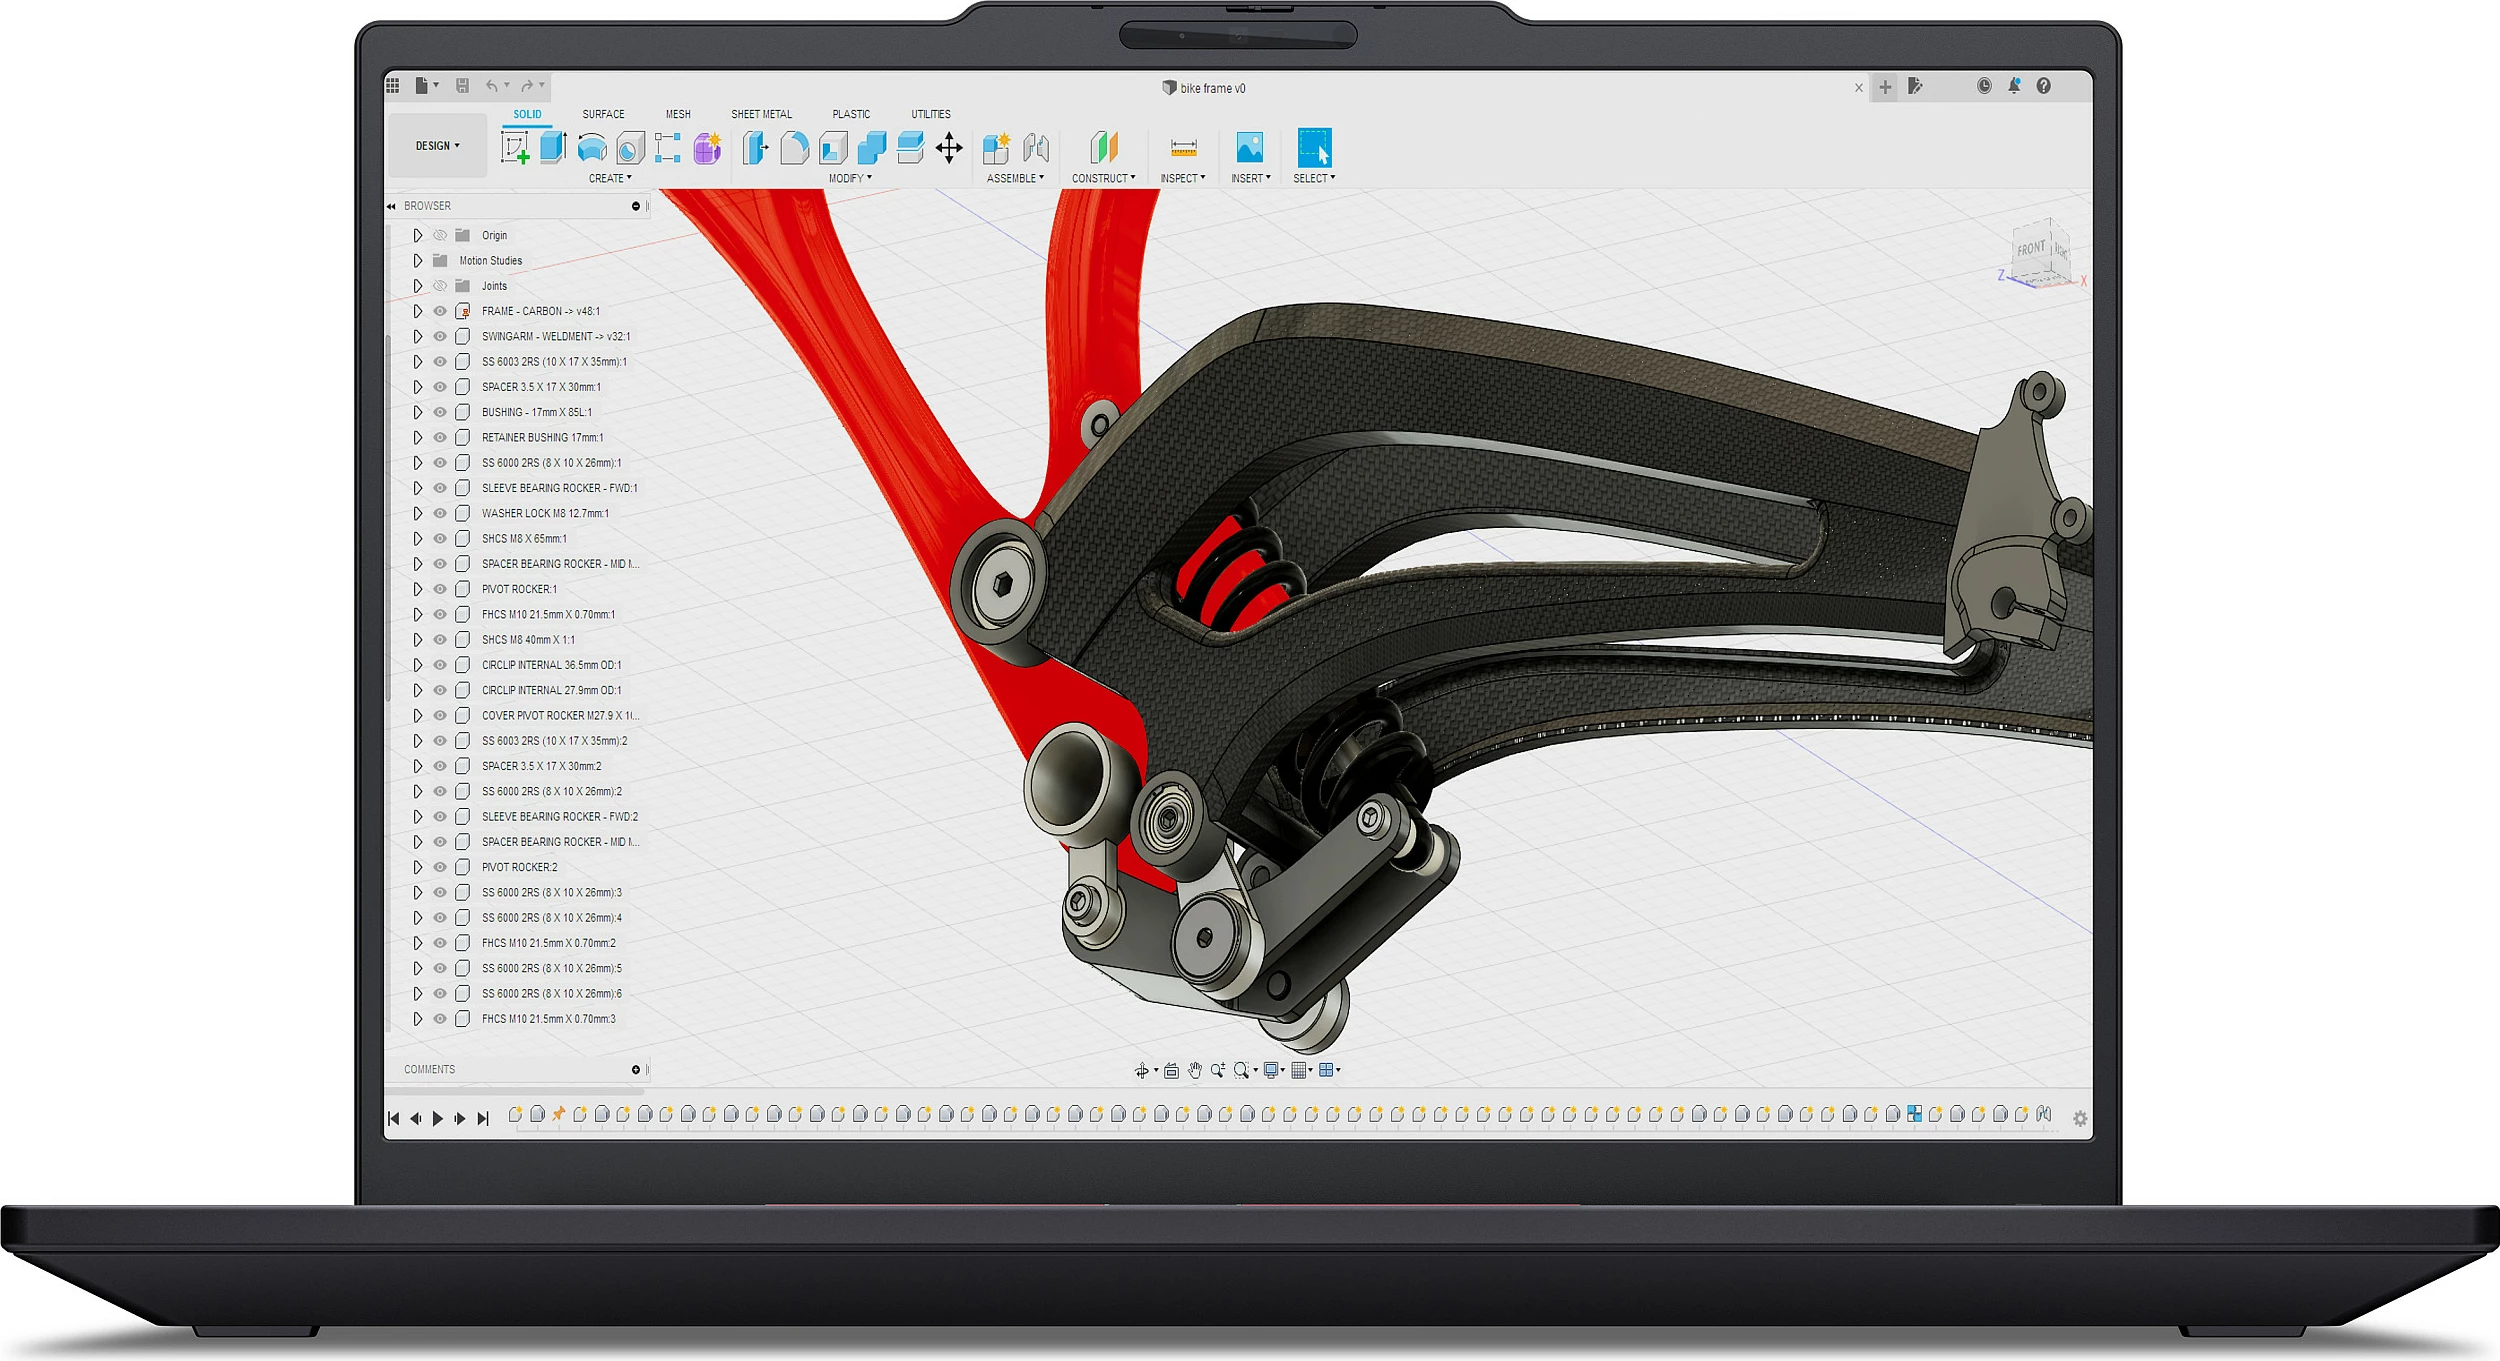Click the Measure tool icon
This screenshot has height=1361, width=2500.
(1183, 148)
